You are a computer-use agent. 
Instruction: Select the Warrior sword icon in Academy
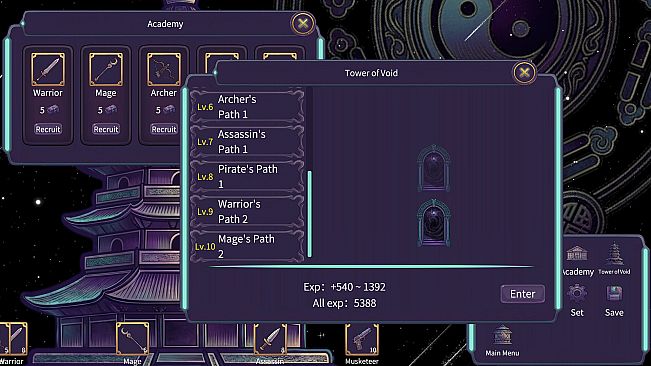click(x=48, y=69)
